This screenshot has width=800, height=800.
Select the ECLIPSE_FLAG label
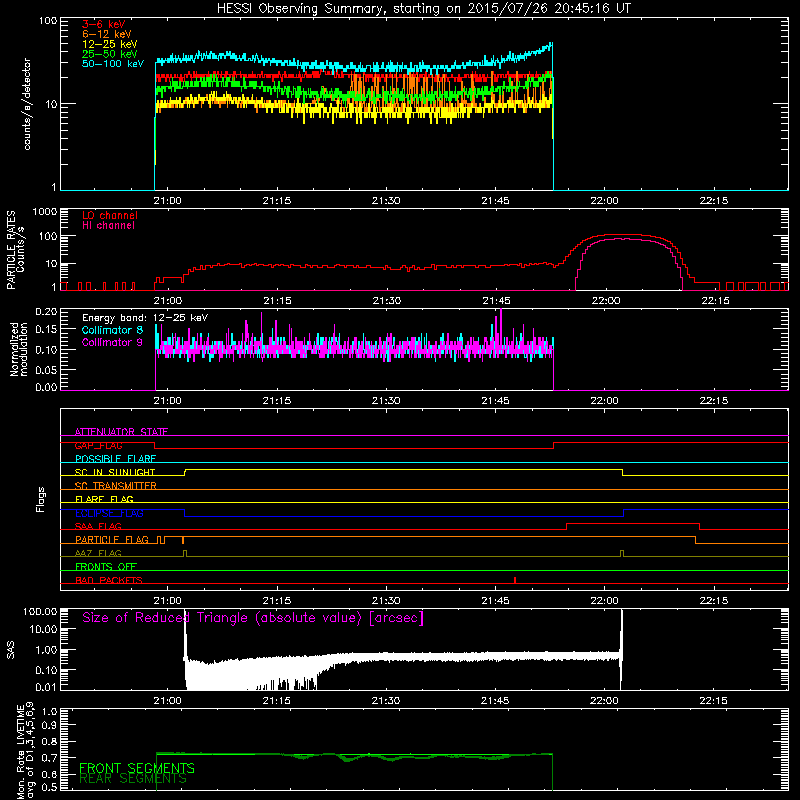[109, 513]
